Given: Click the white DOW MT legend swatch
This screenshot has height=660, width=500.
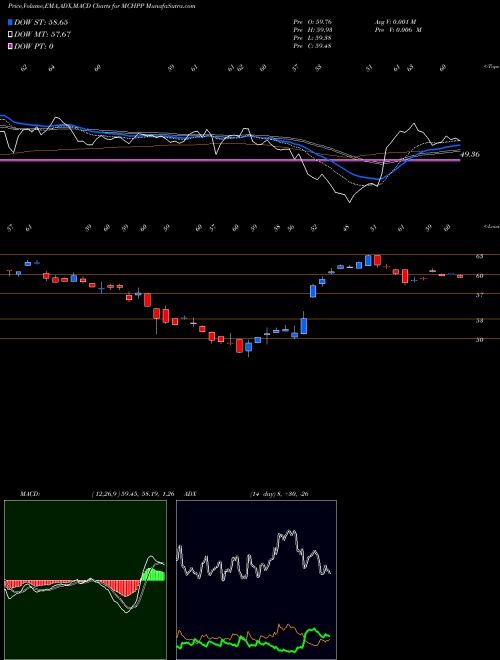Looking at the screenshot, I should [10, 35].
